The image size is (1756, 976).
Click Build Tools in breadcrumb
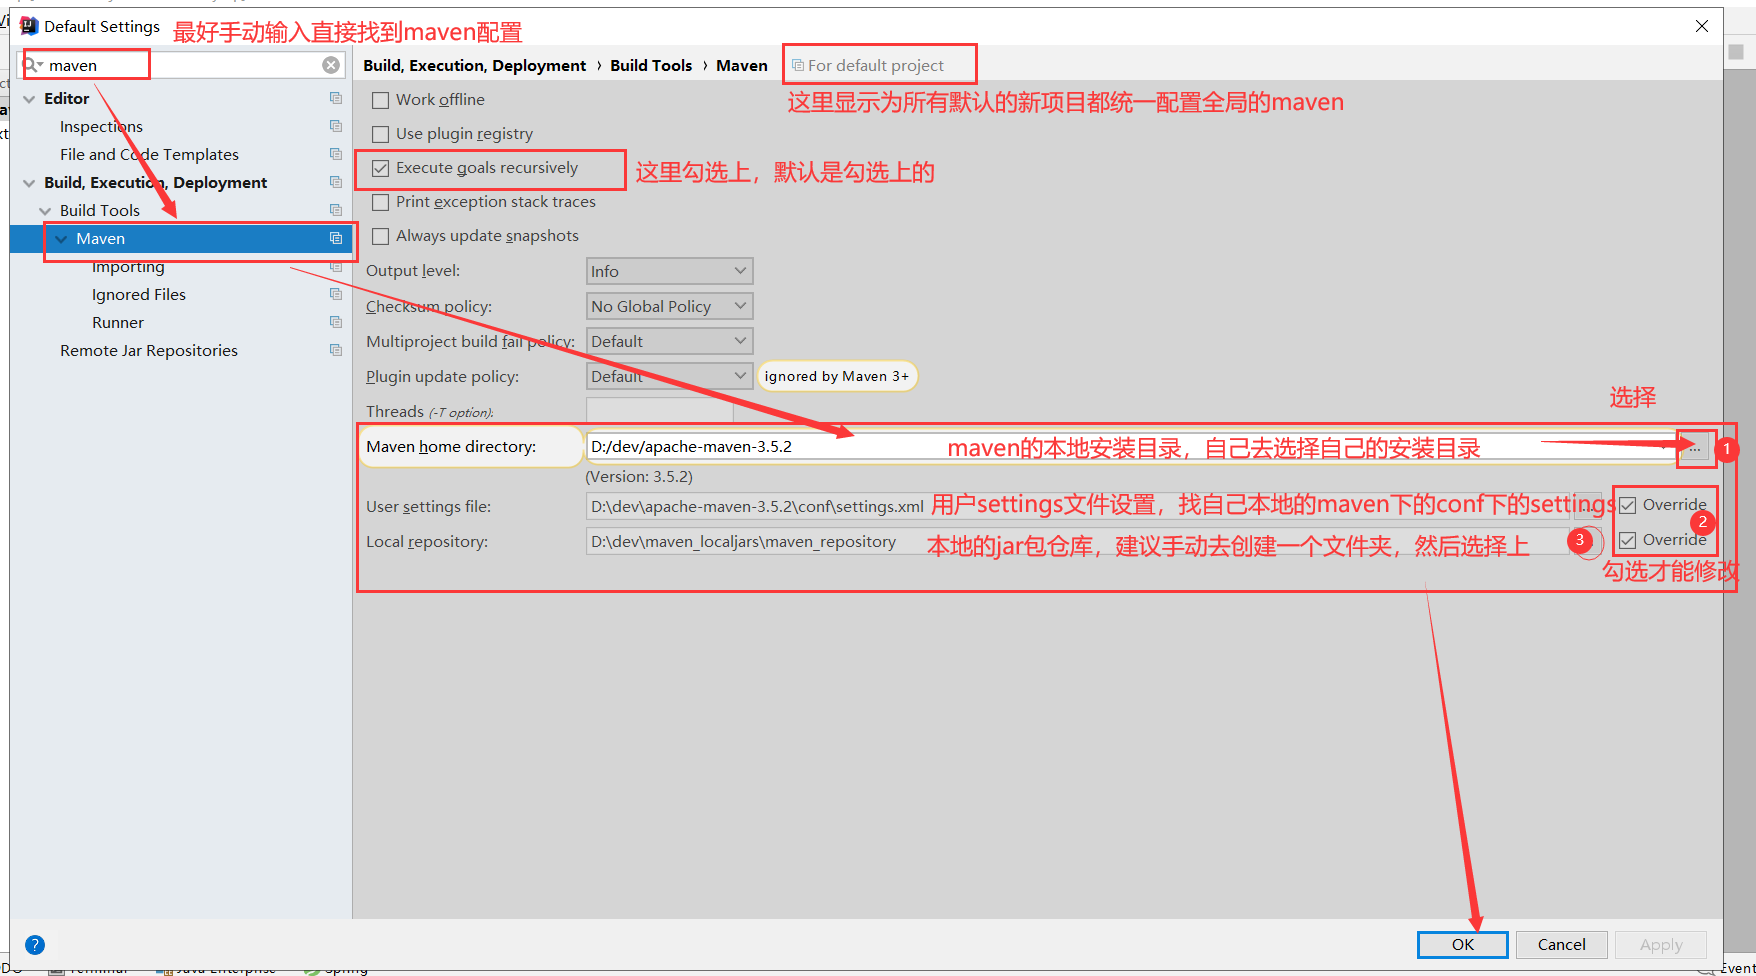pyautogui.click(x=651, y=65)
